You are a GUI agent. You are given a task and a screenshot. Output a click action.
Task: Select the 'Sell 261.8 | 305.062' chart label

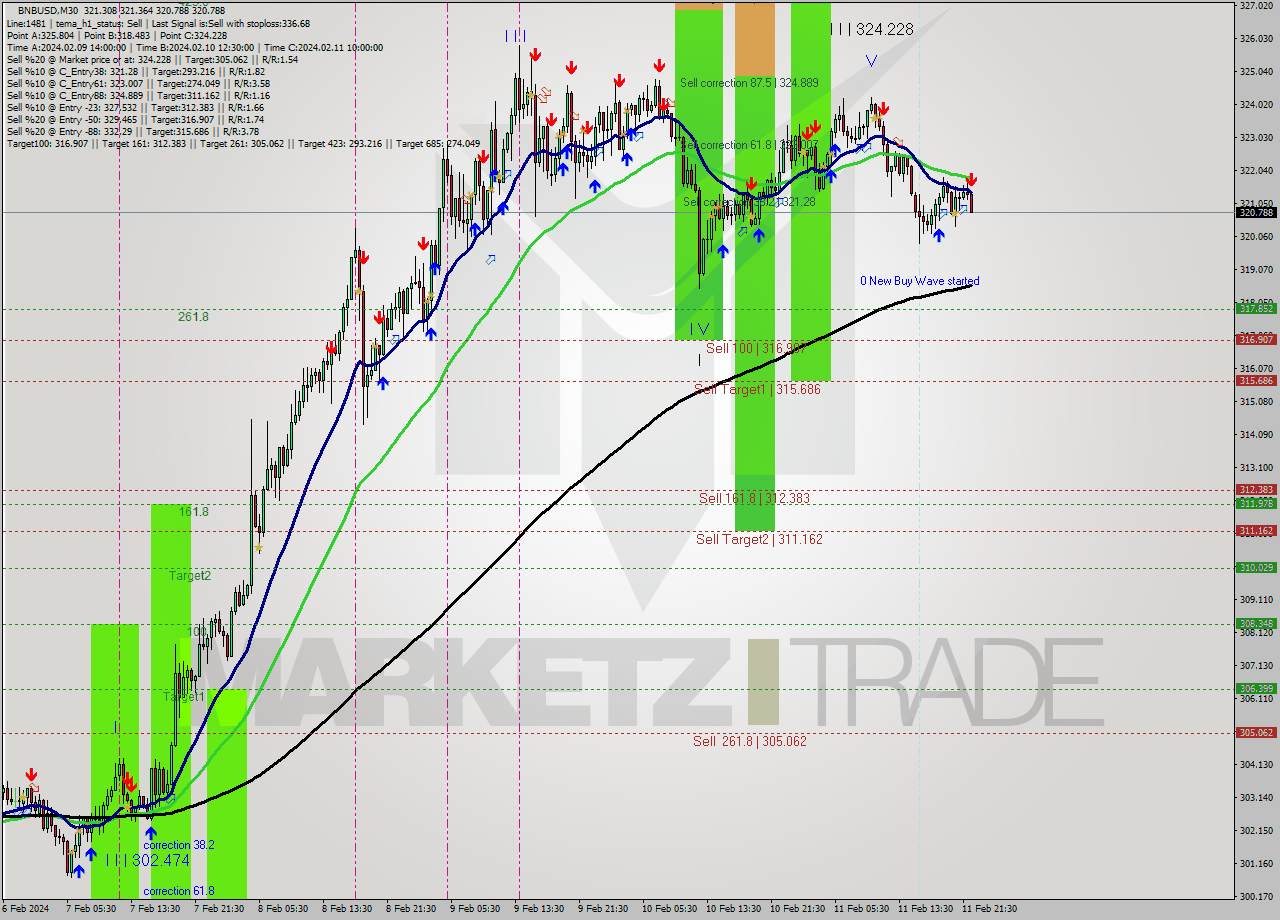(x=750, y=741)
